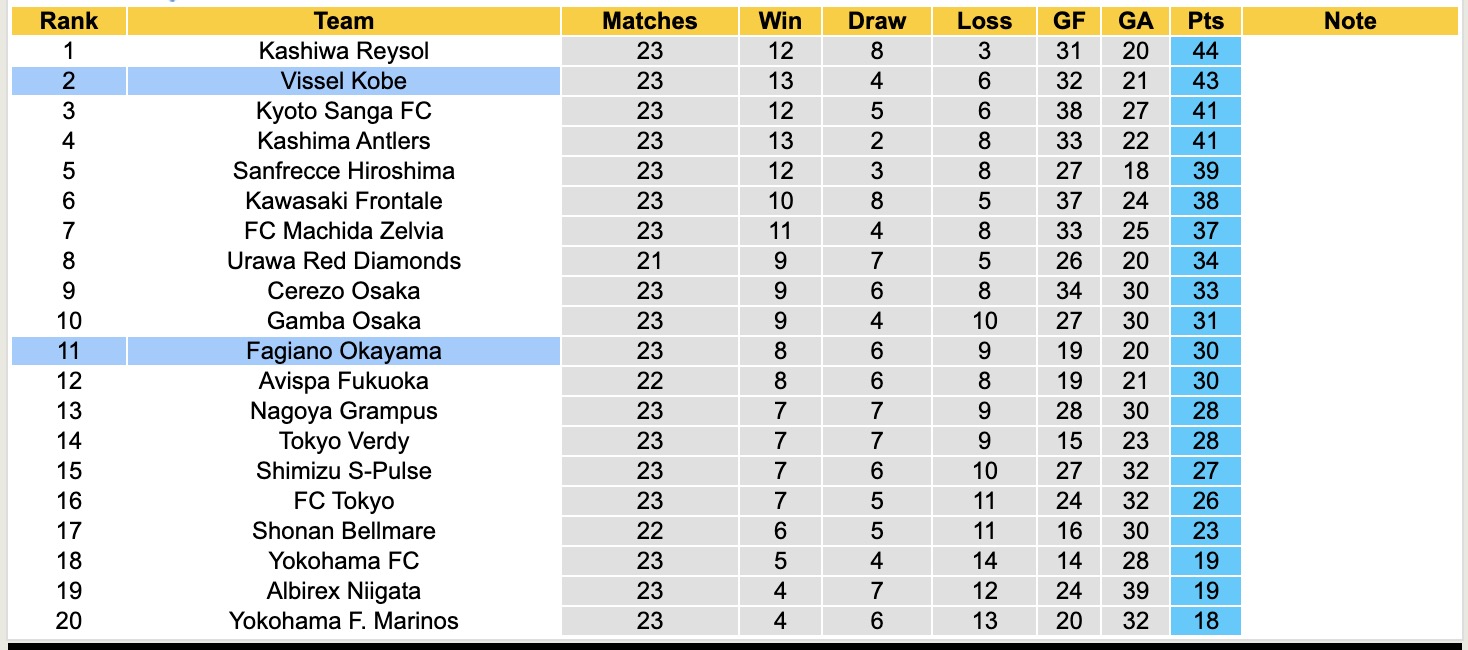Click the Draw column header

pyautogui.click(x=877, y=21)
